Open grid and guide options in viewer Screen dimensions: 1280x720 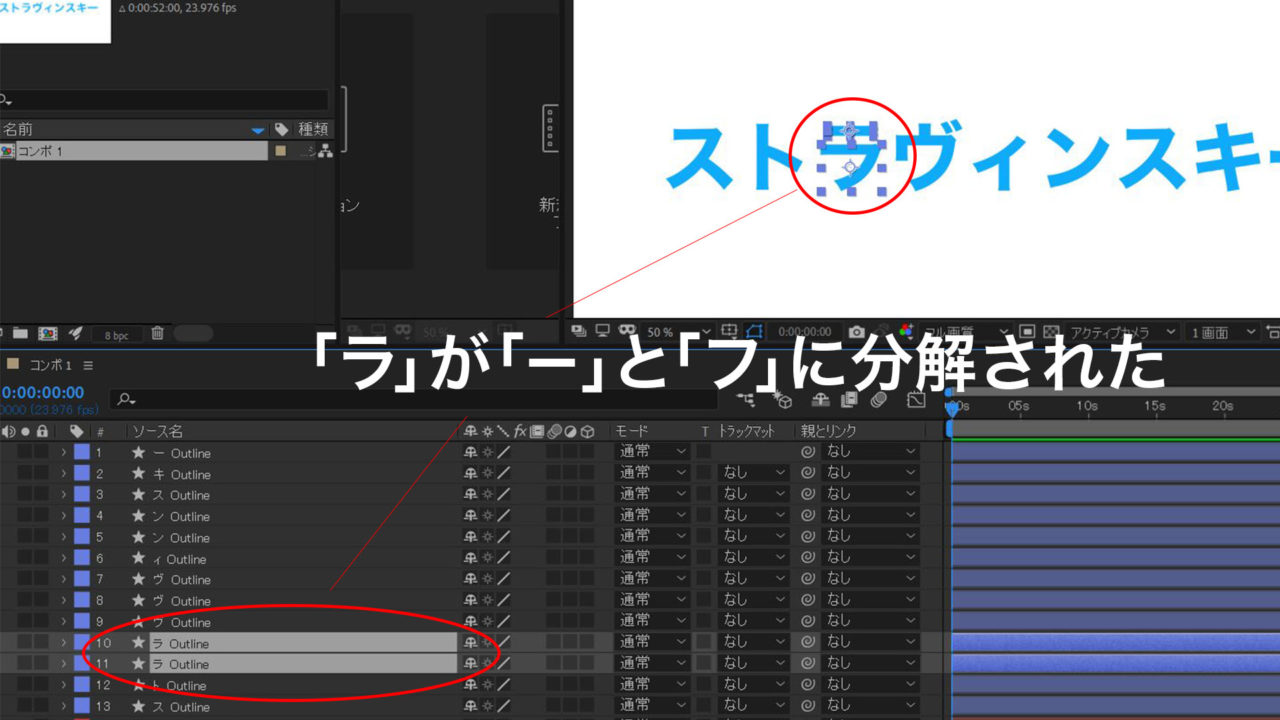pos(729,331)
